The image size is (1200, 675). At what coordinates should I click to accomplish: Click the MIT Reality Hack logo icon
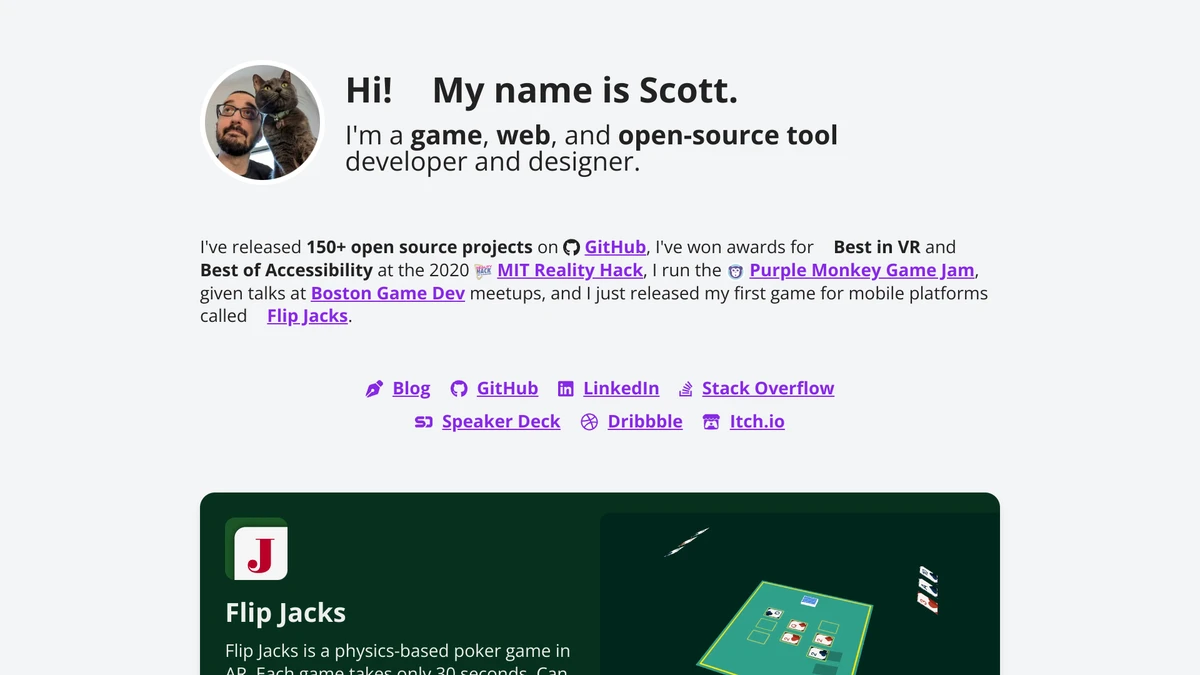click(483, 271)
